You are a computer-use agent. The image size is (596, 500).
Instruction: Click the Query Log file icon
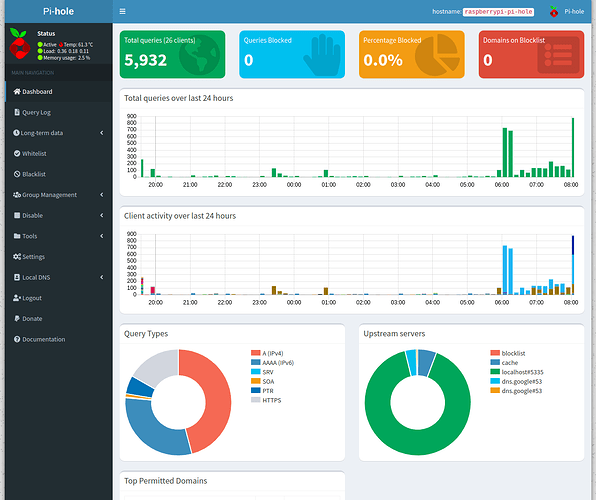coord(17,112)
